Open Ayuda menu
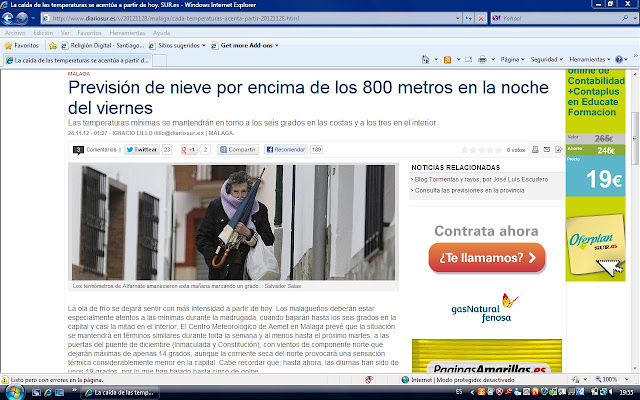 click(161, 33)
